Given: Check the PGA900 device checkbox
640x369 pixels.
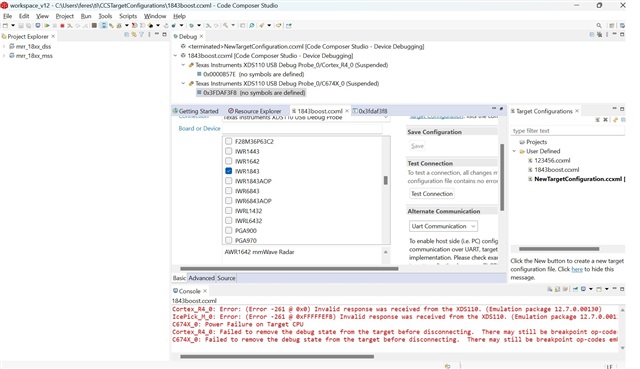Looking at the screenshot, I should [229, 231].
